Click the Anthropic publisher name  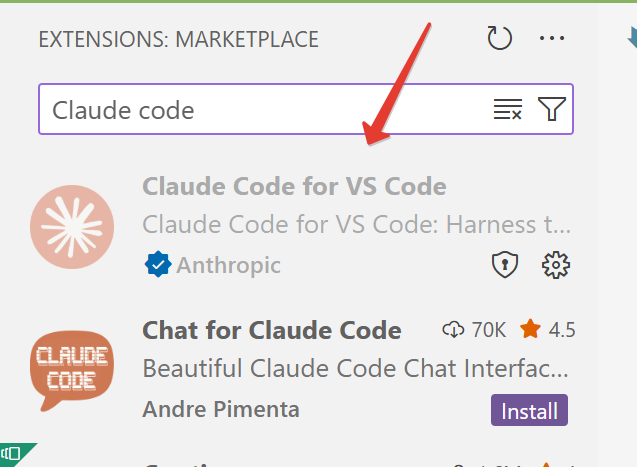[x=229, y=265]
